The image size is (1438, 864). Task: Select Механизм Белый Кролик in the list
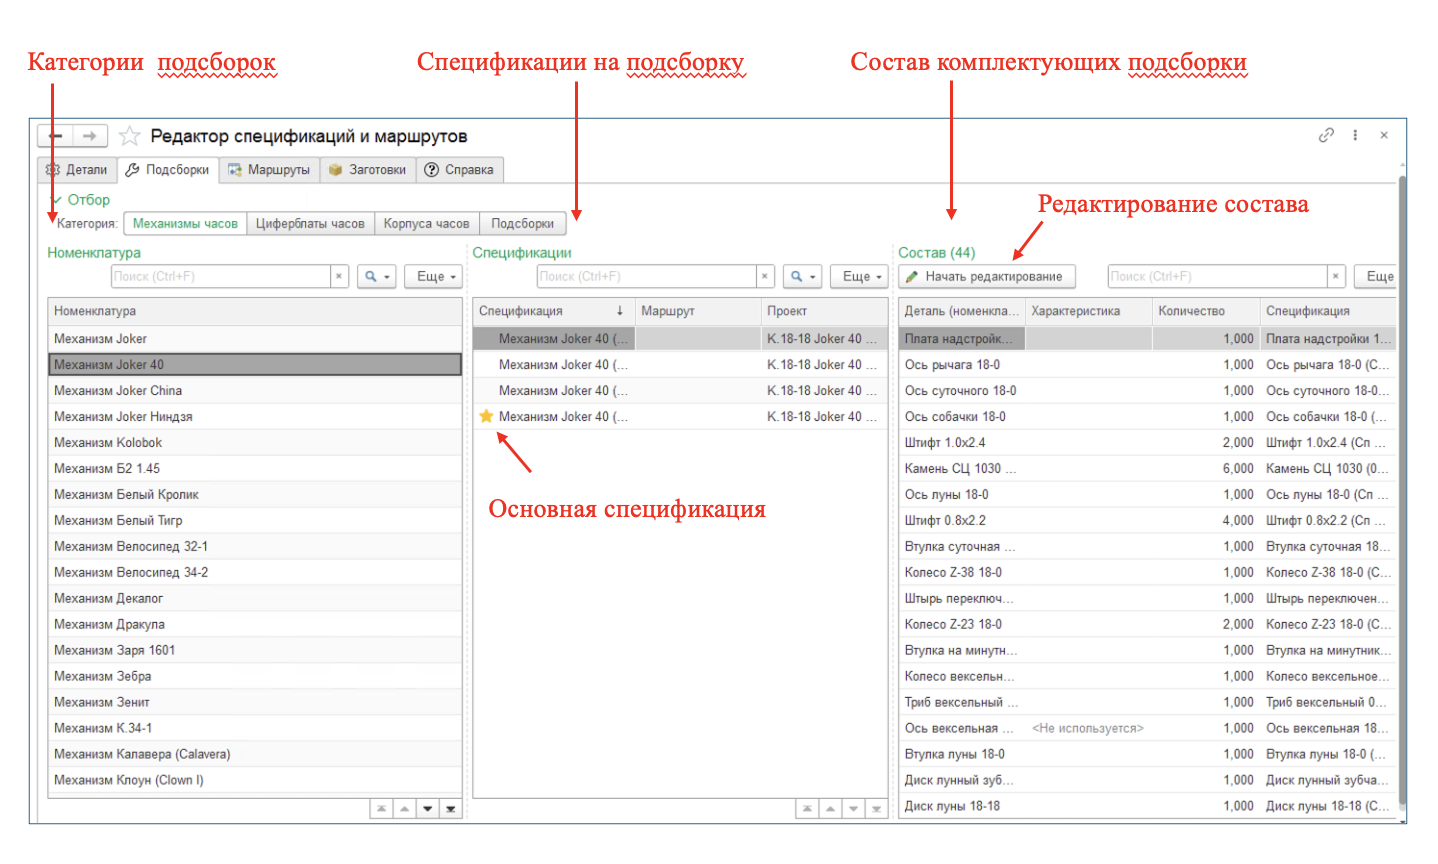tap(126, 495)
